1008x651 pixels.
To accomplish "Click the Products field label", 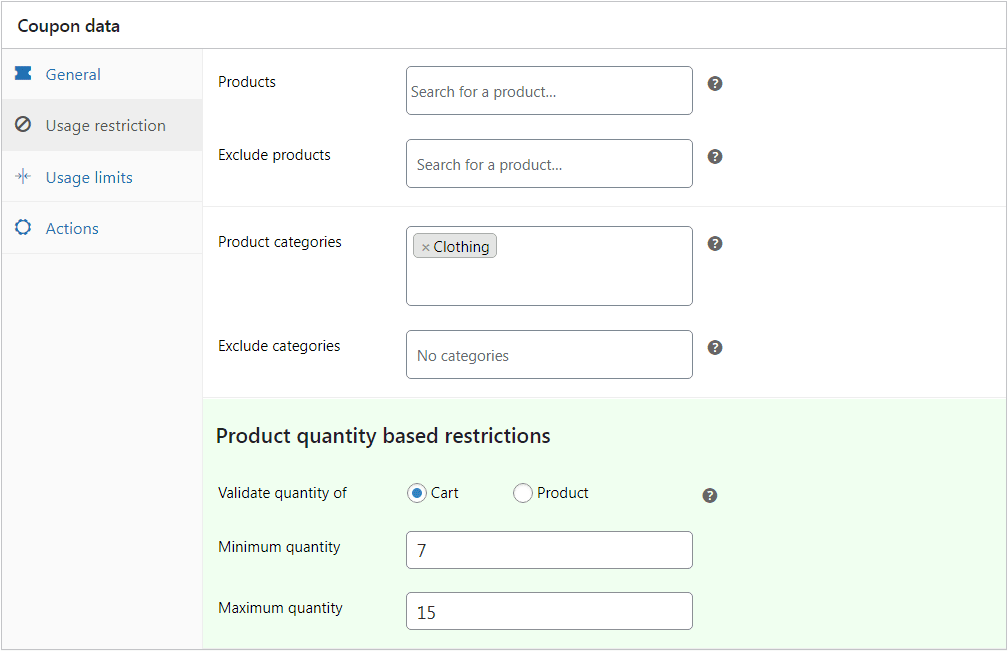I will click(x=247, y=82).
